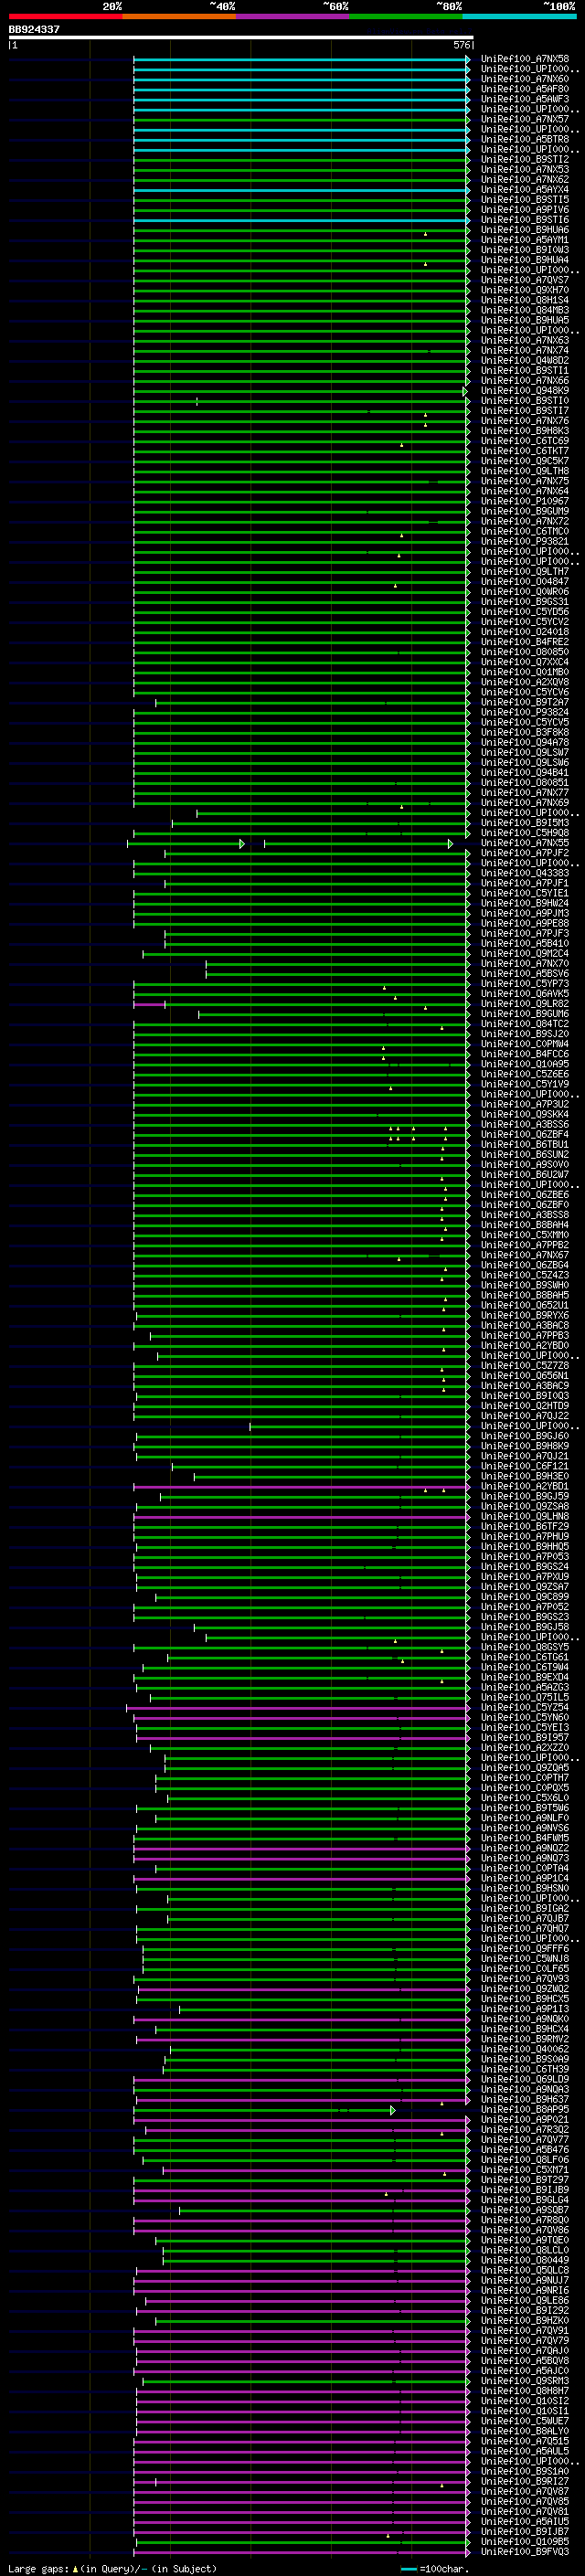Image resolution: width=585 pixels, height=2576 pixels.
Task: Select the UniRef100_A7NX67 label
Action: click(x=525, y=1254)
